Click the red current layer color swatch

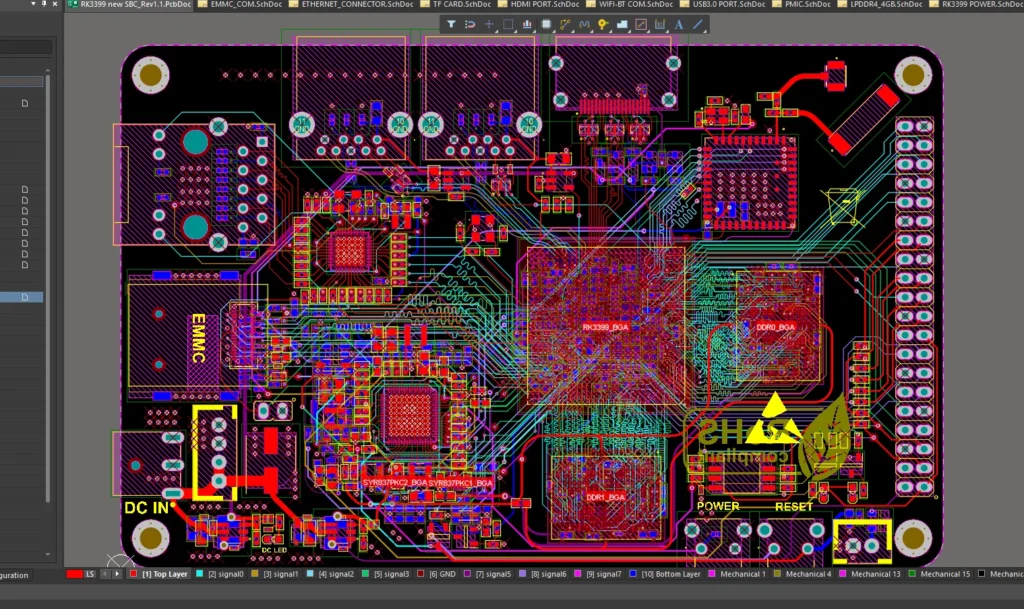tap(73, 574)
